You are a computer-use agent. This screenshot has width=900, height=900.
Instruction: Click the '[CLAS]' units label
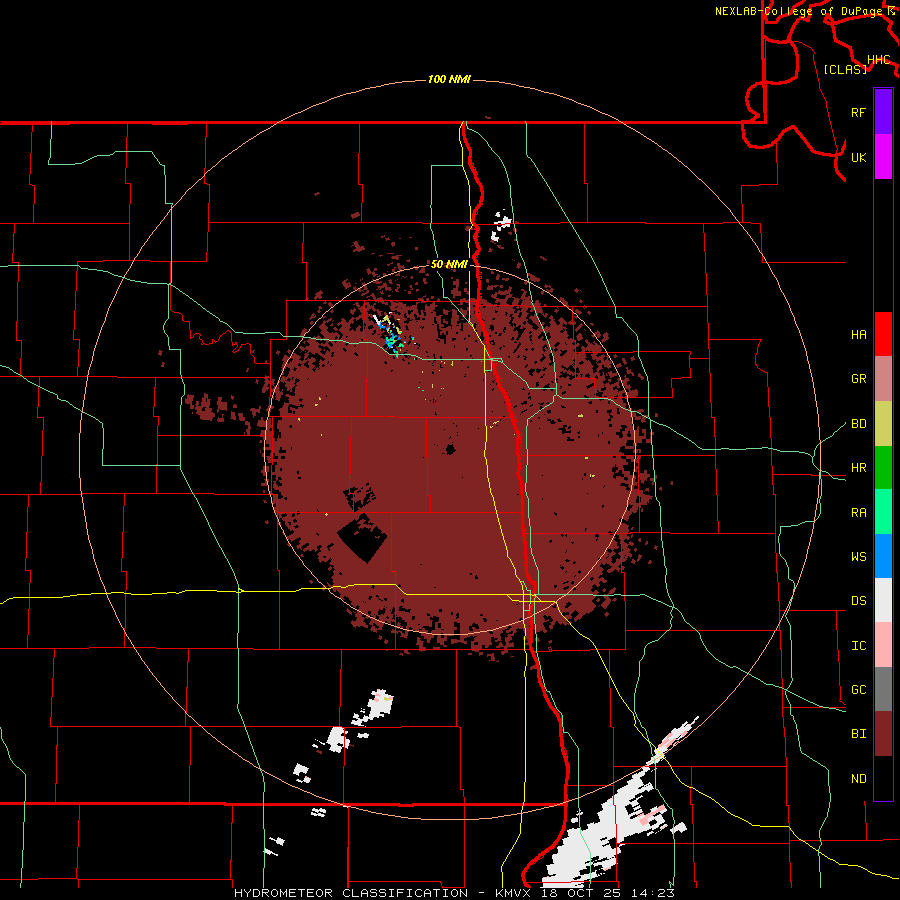pyautogui.click(x=845, y=69)
